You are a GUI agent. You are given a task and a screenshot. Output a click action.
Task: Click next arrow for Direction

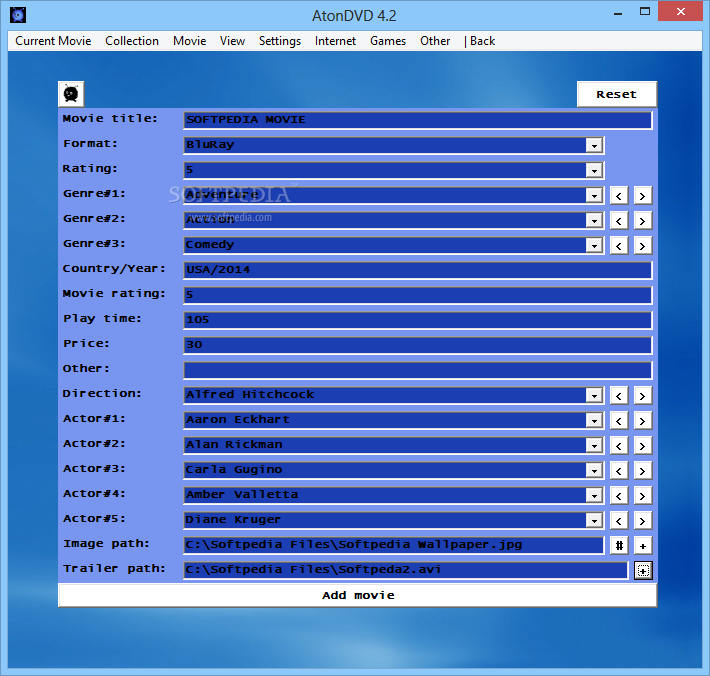(642, 396)
